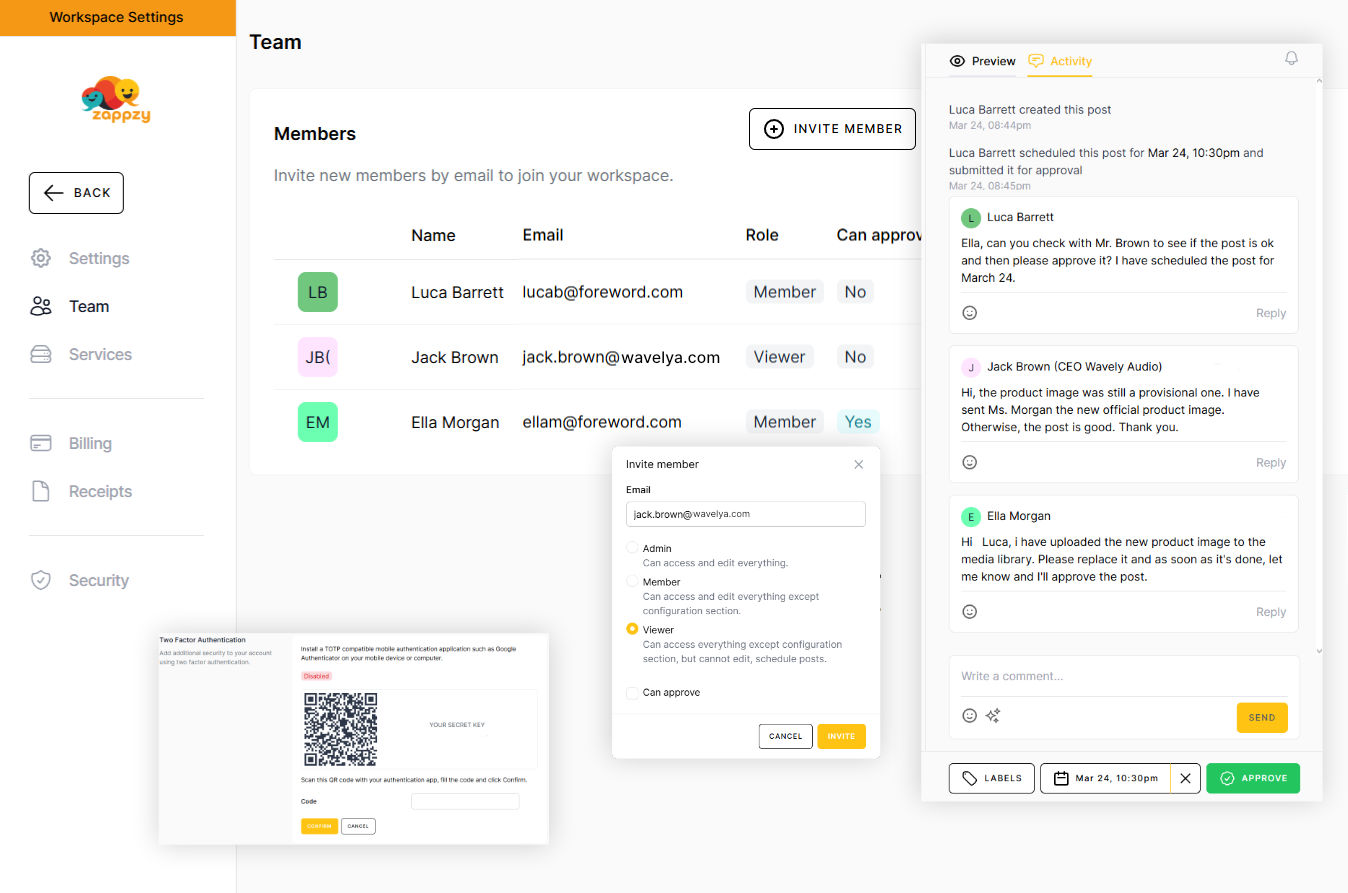
Task: Click the yellow INVITE button
Action: (841, 736)
